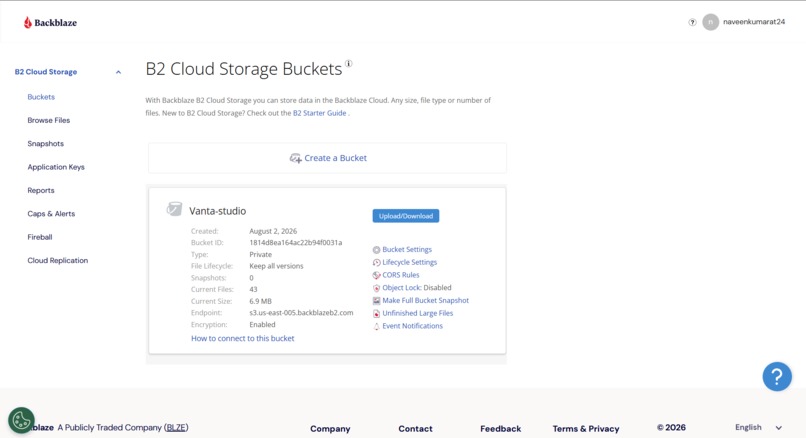Go to Snapshots in the sidebar
The width and height of the screenshot is (806, 438).
pyautogui.click(x=46, y=143)
